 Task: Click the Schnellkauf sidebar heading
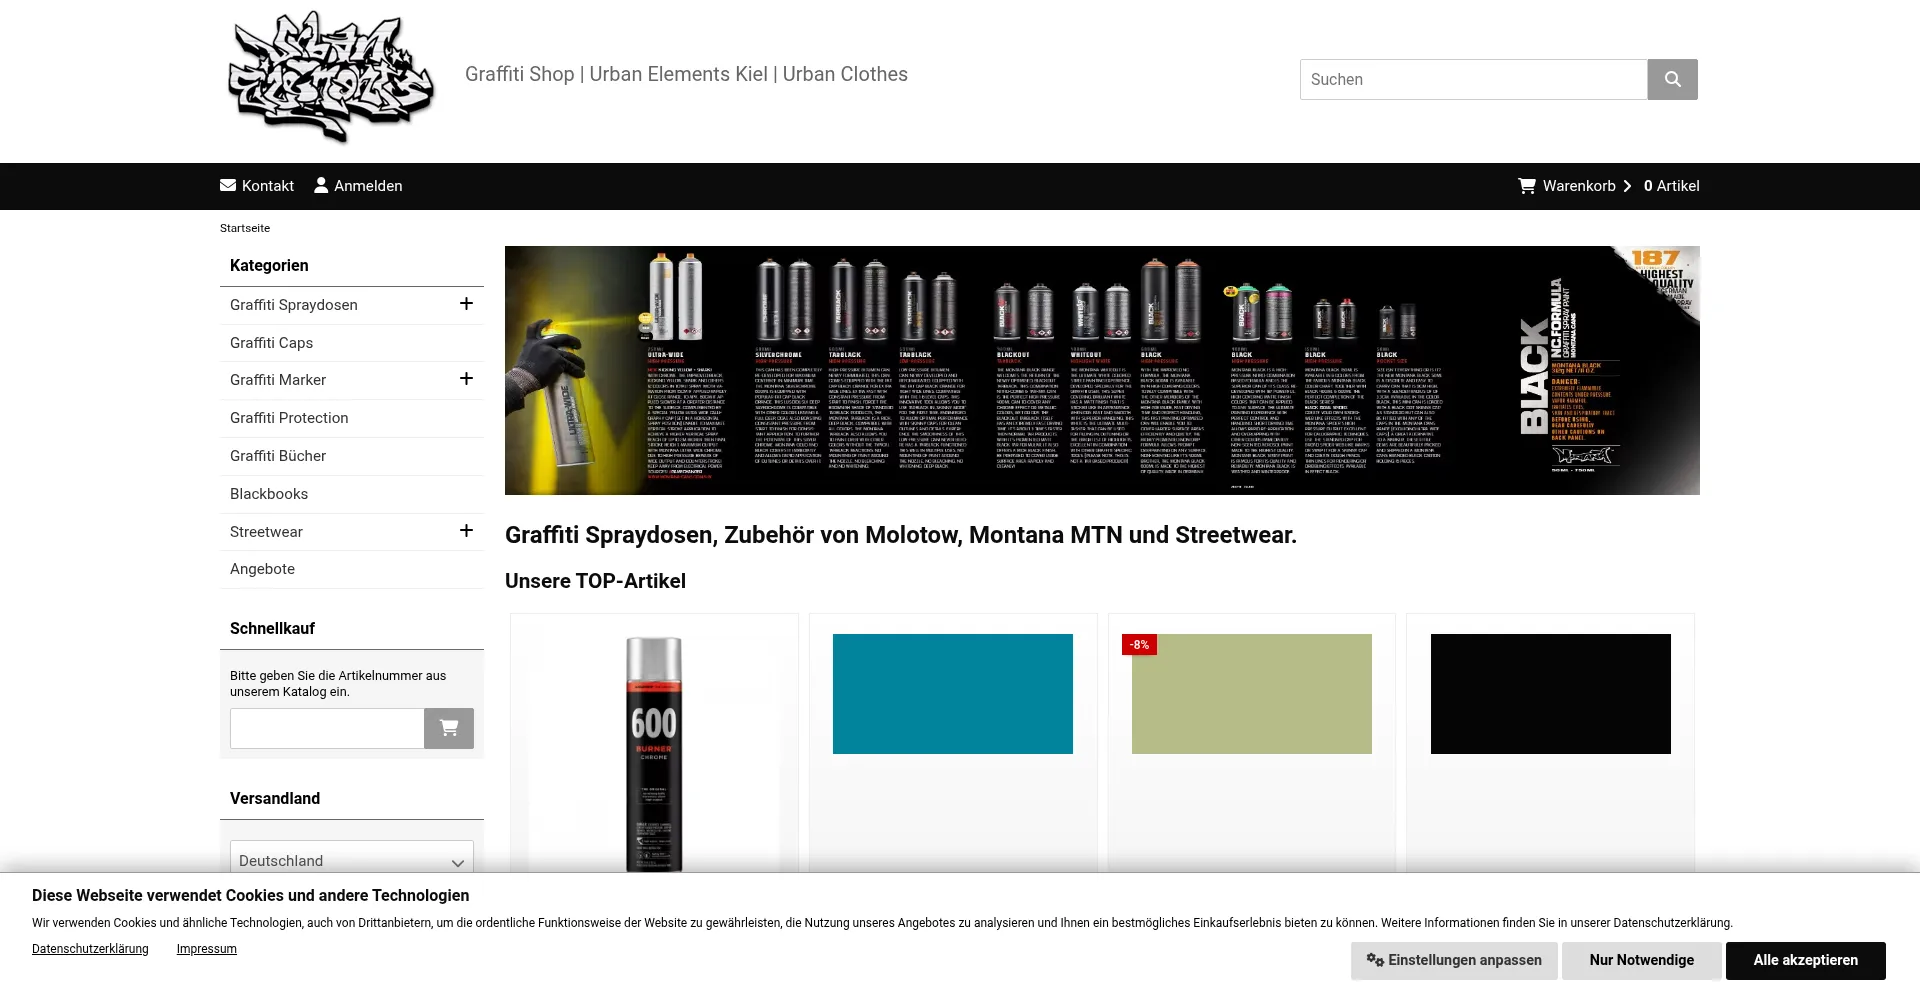[x=272, y=628]
